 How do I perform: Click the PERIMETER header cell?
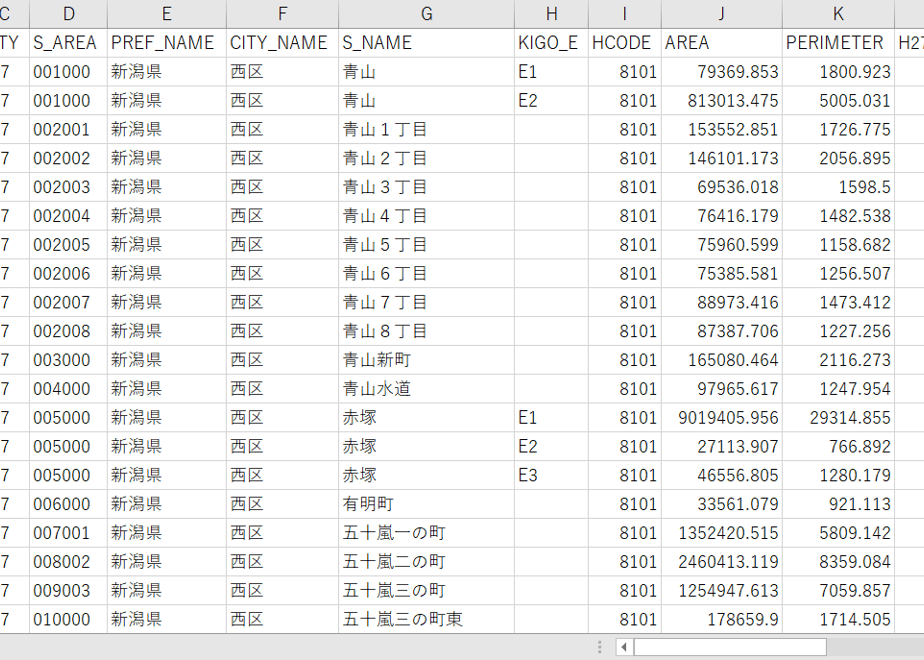[x=839, y=43]
